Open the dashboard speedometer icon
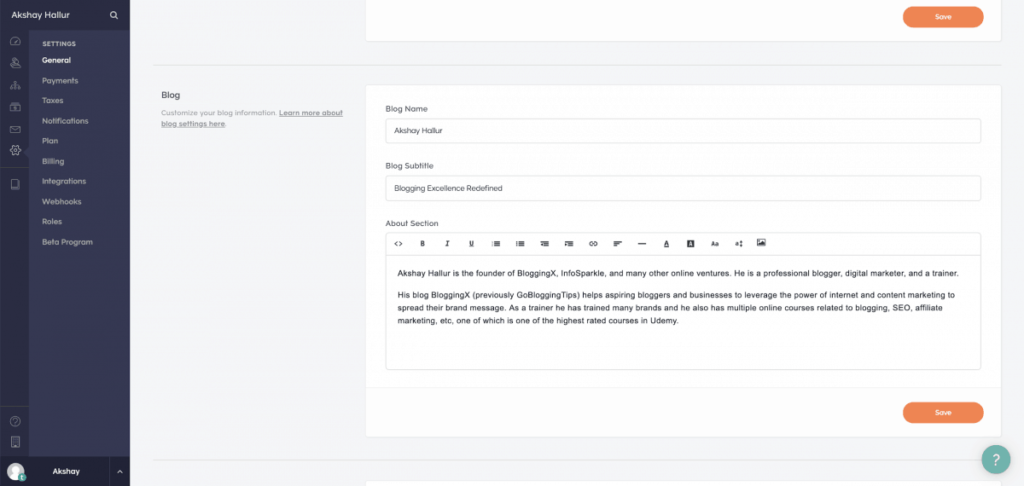Image resolution: width=1024 pixels, height=486 pixels. (x=15, y=41)
